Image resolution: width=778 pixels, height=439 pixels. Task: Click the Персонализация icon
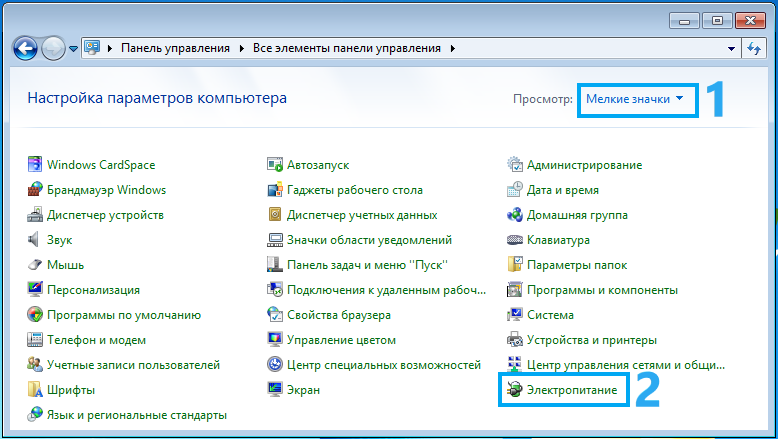(x=35, y=290)
